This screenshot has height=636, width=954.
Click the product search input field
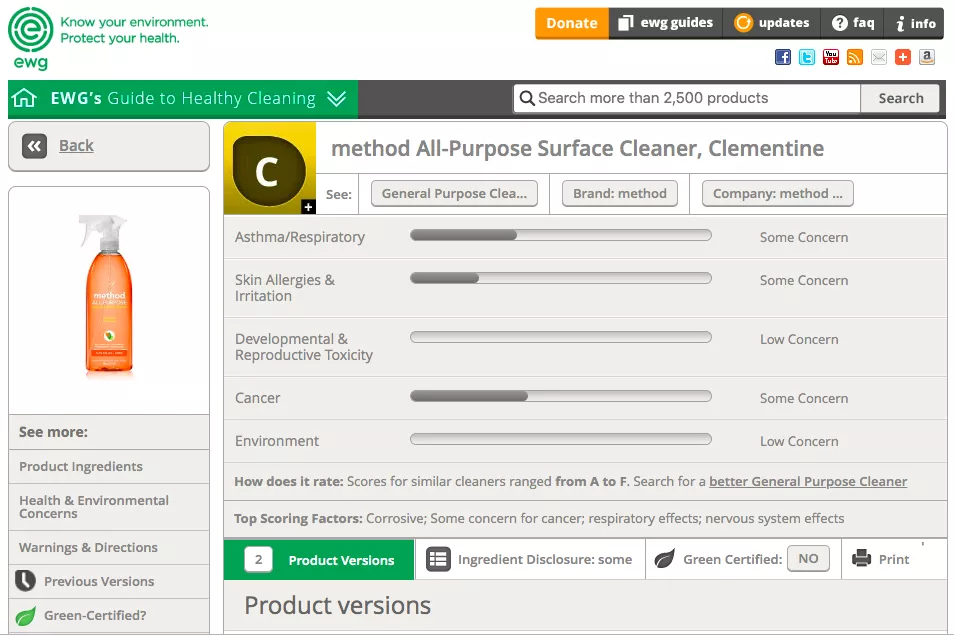pos(688,98)
